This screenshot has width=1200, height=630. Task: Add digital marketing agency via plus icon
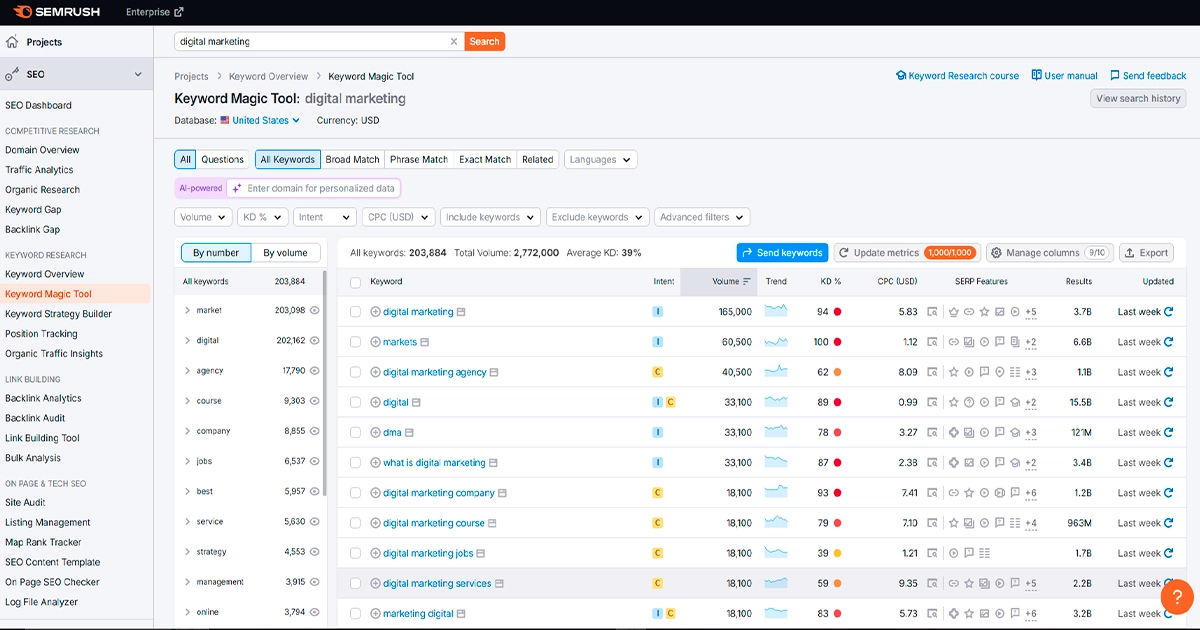[376, 372]
